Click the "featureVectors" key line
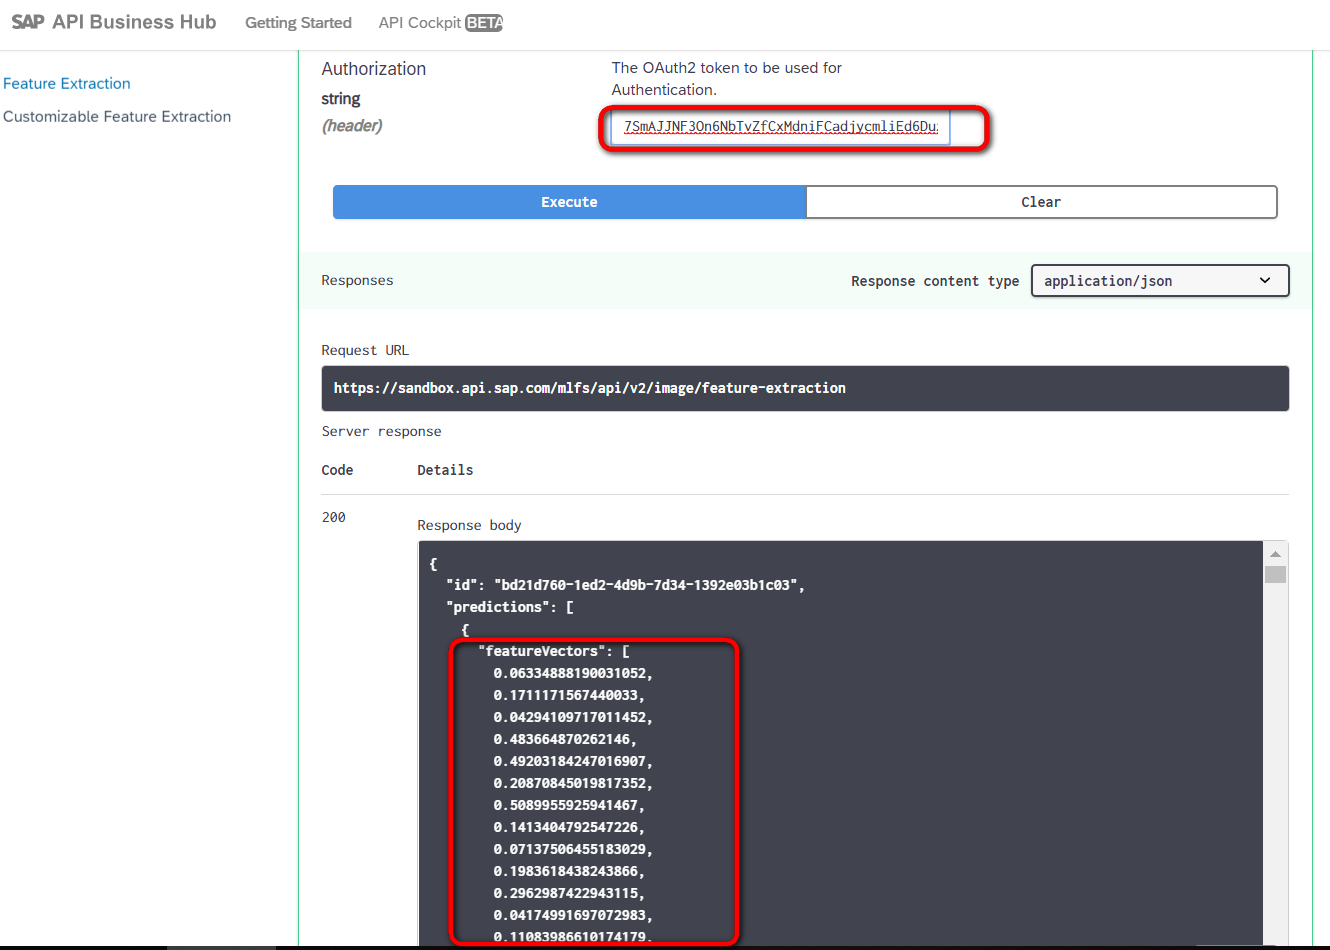This screenshot has height=950, width=1330. tap(554, 651)
